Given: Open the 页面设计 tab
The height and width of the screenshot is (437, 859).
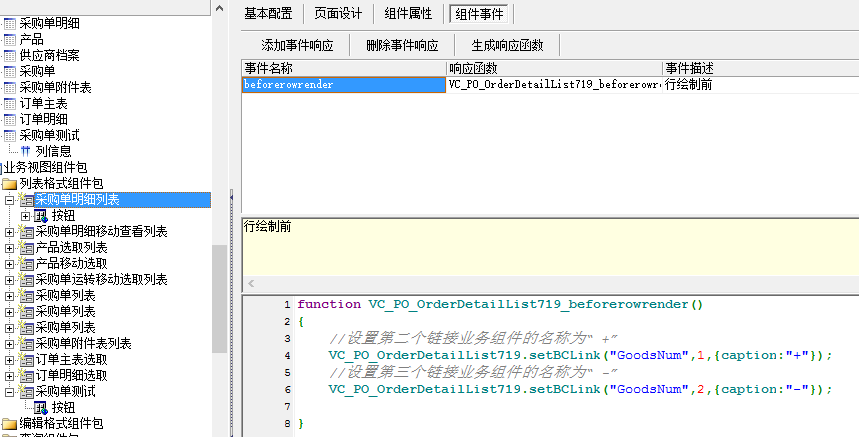Looking at the screenshot, I should (x=337, y=14).
